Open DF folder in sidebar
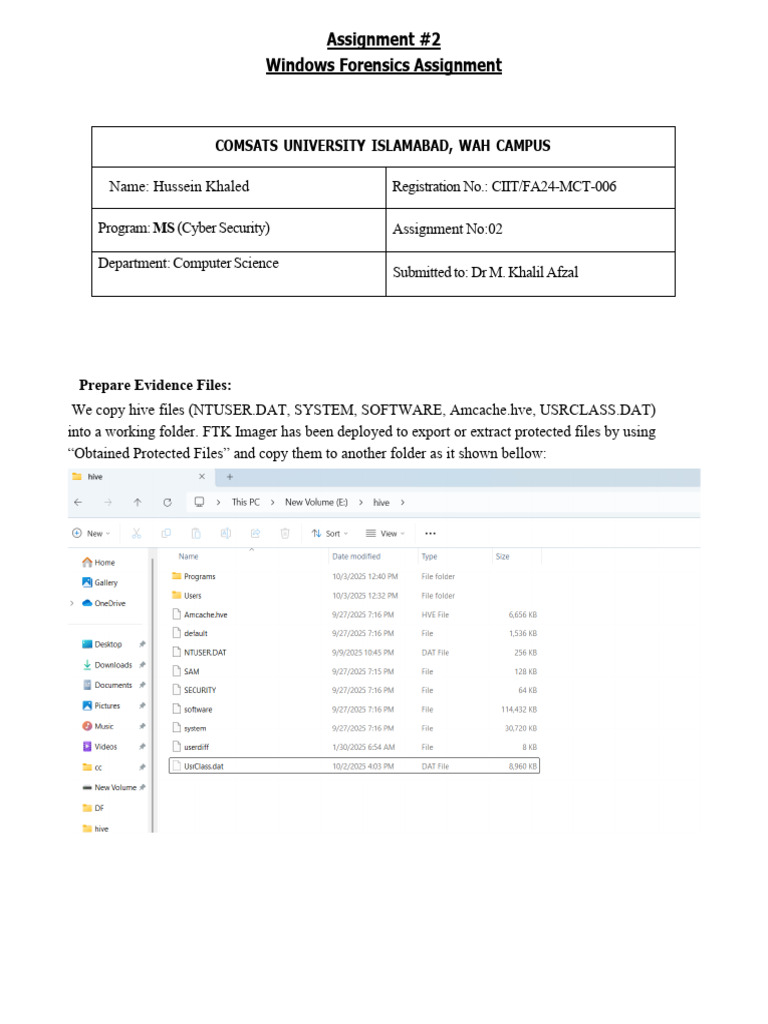The height and width of the screenshot is (1024, 768). pos(93,808)
